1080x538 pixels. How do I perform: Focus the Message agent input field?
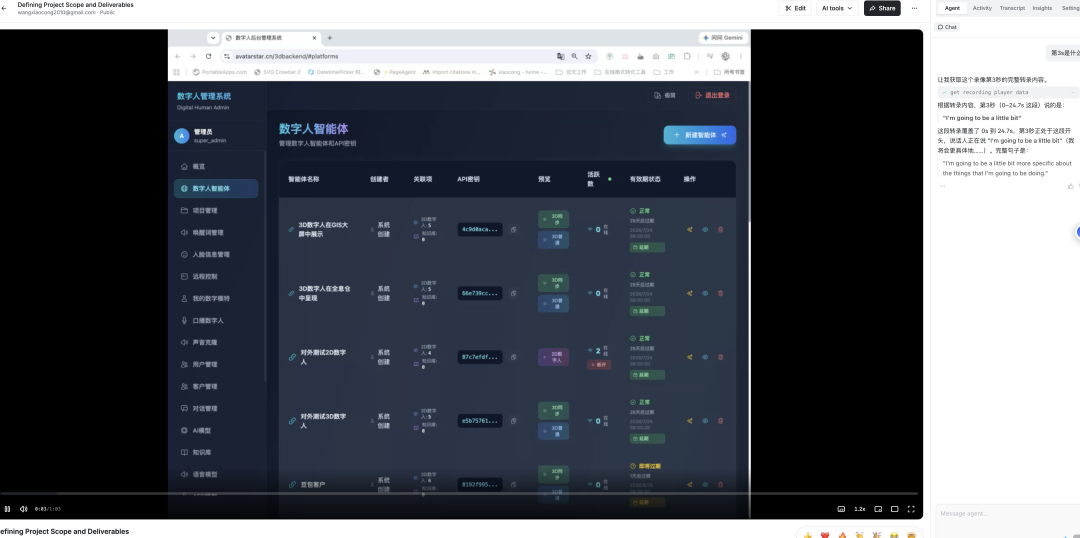tap(1008, 514)
